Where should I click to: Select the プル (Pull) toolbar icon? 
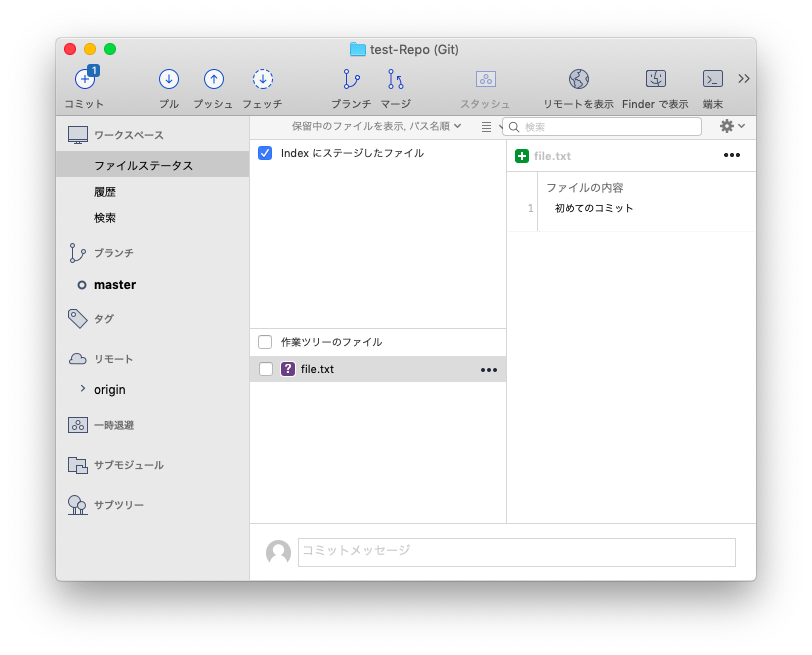click(168, 80)
